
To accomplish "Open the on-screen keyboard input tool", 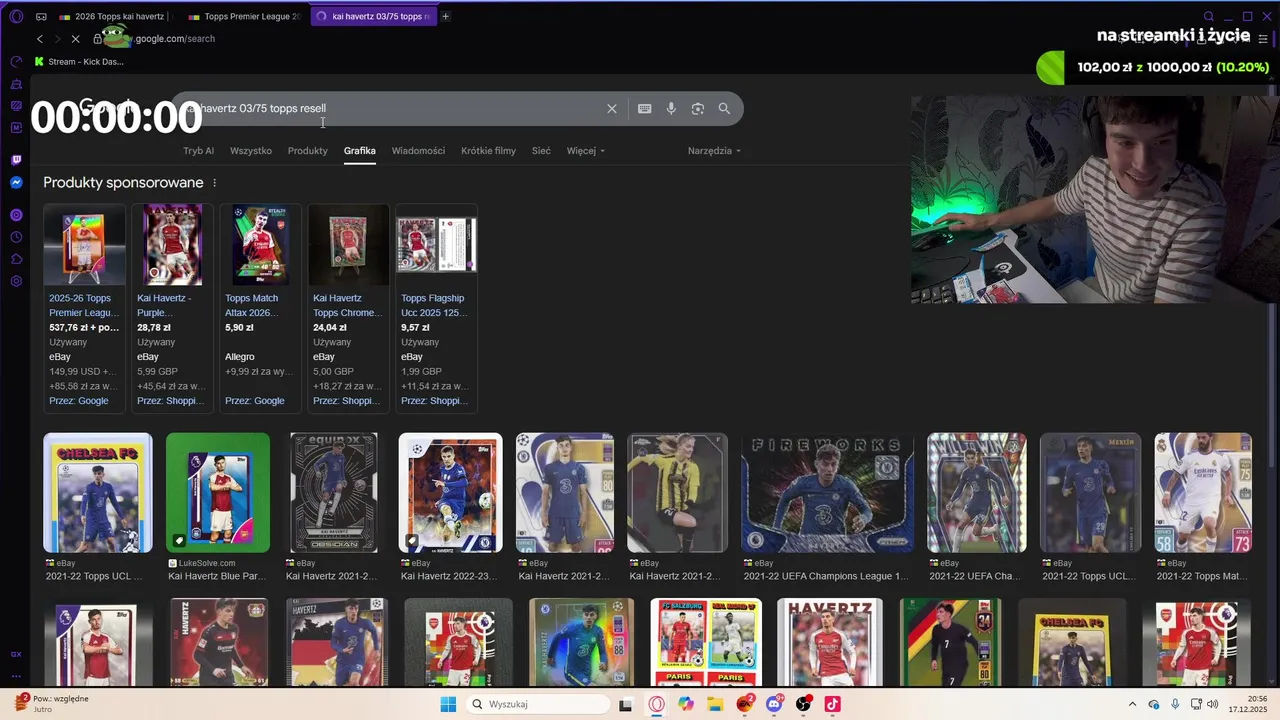I will 644,108.
